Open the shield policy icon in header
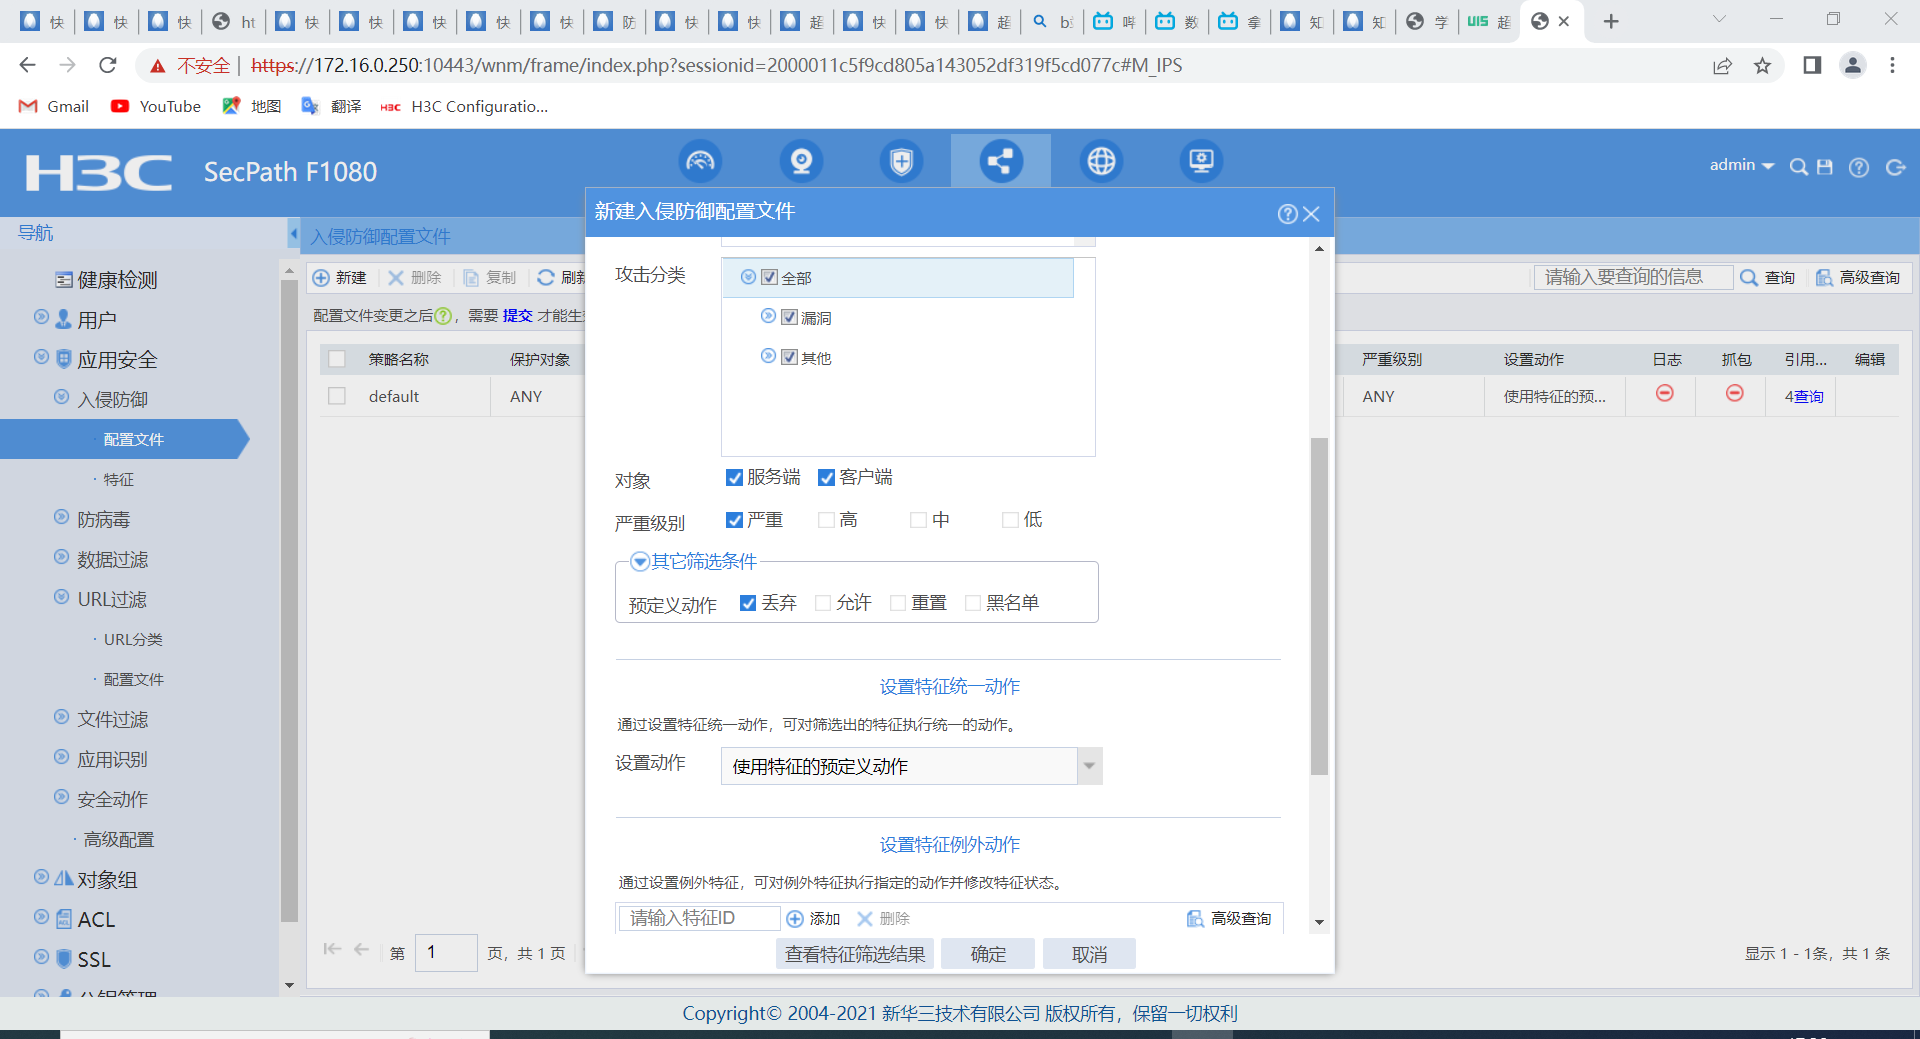Screen dimensions: 1920x1039 (x=901, y=161)
